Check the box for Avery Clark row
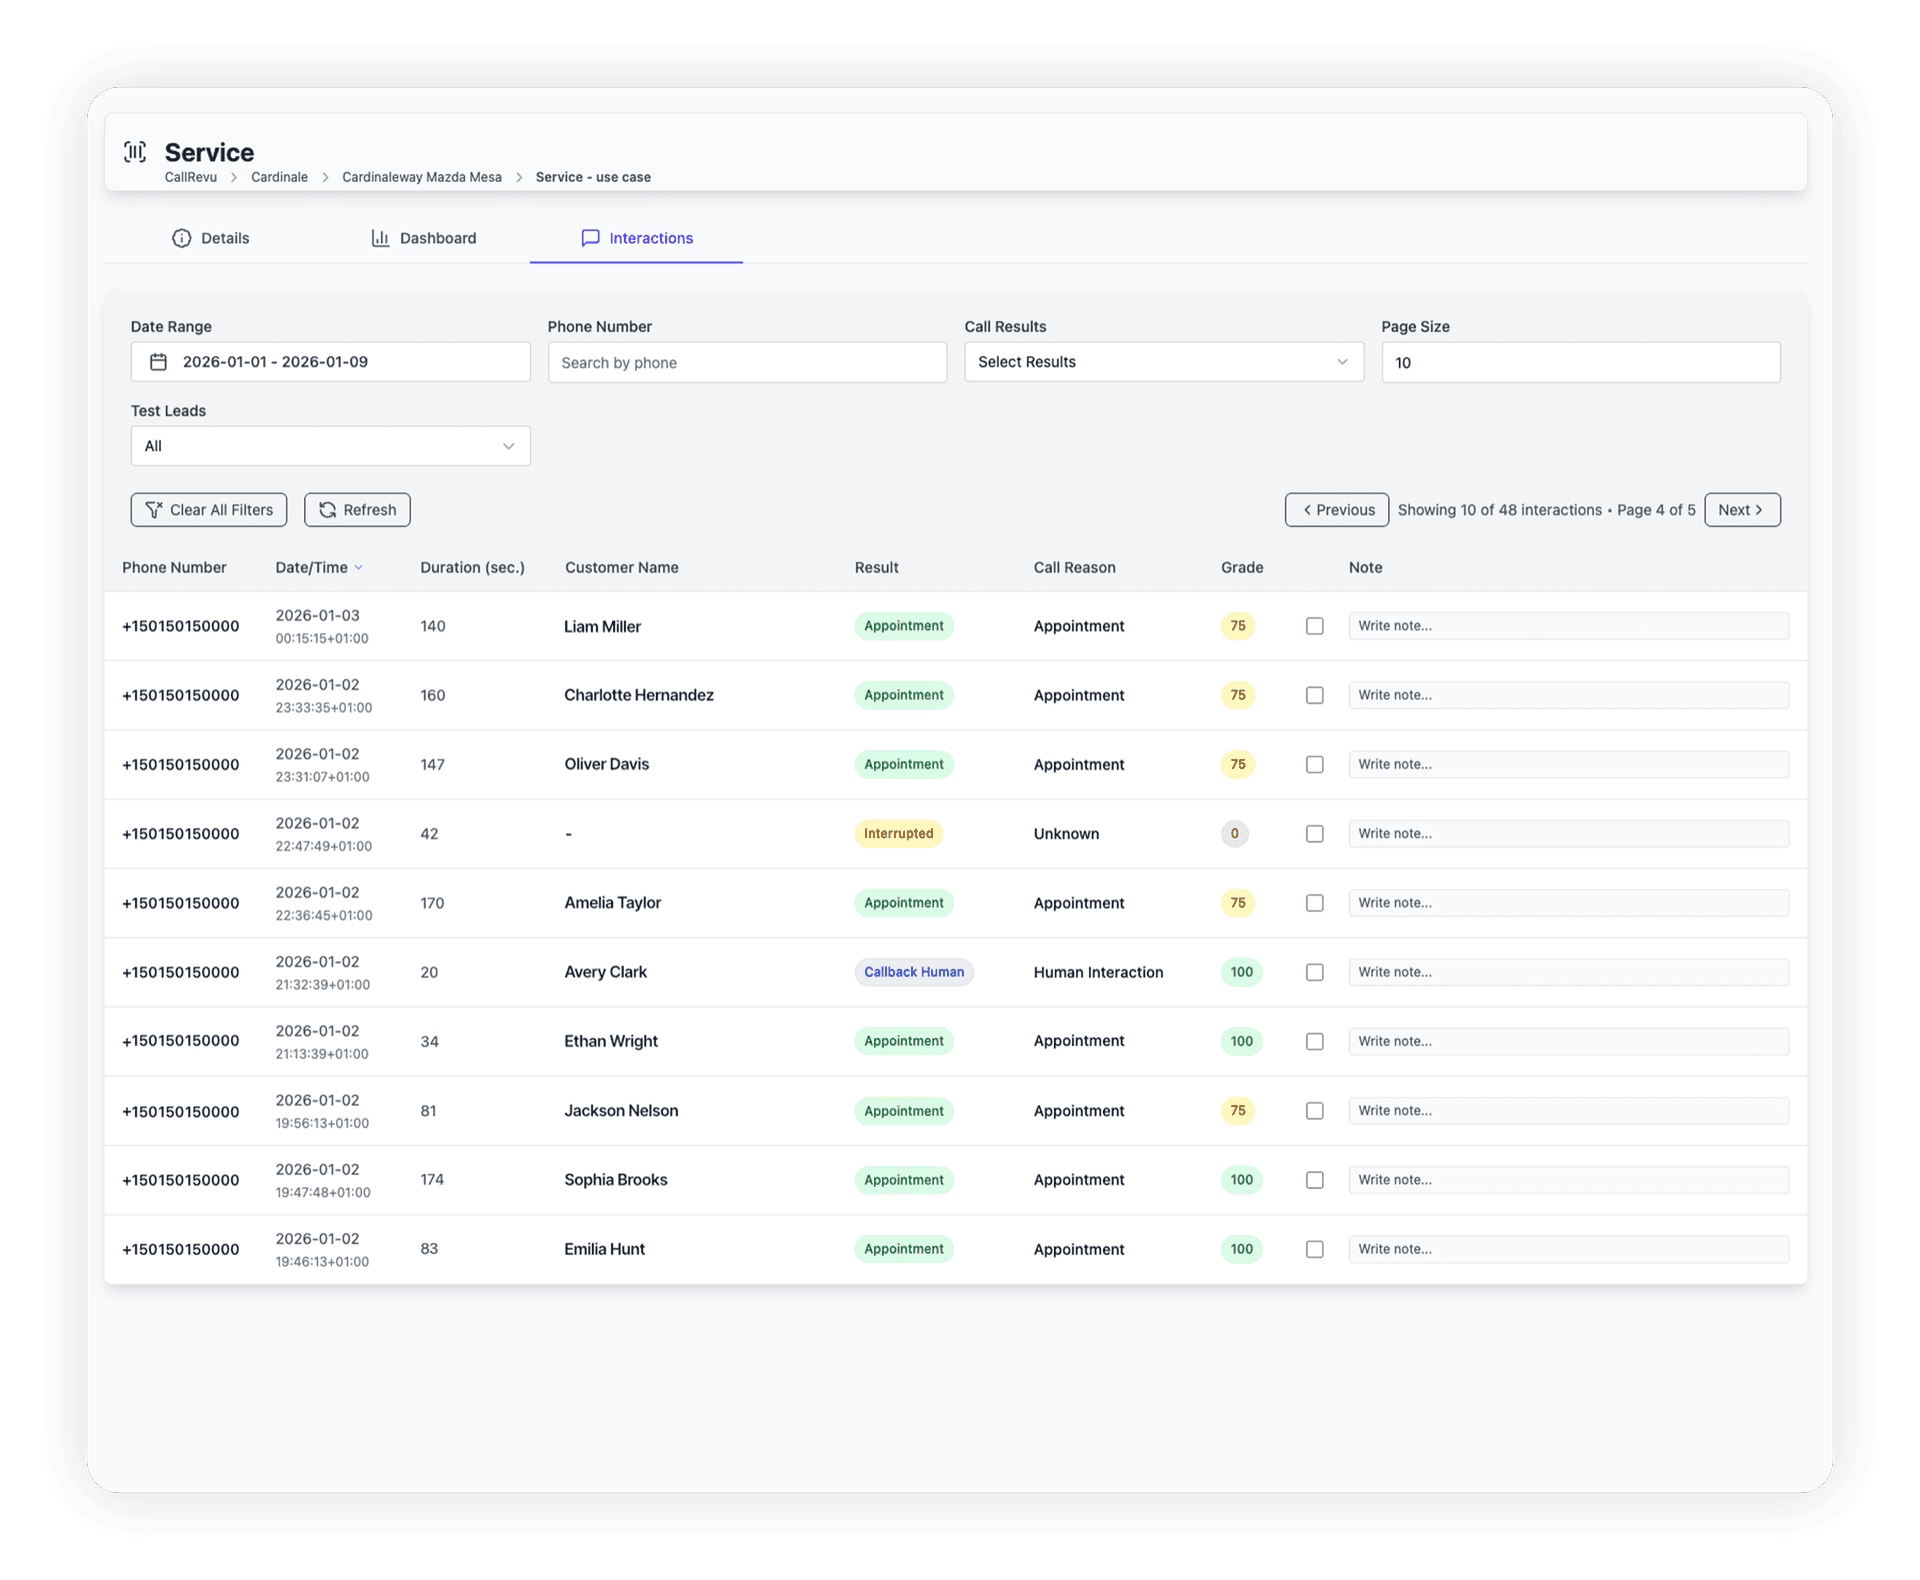Image resolution: width=1920 pixels, height=1580 pixels. [x=1314, y=972]
